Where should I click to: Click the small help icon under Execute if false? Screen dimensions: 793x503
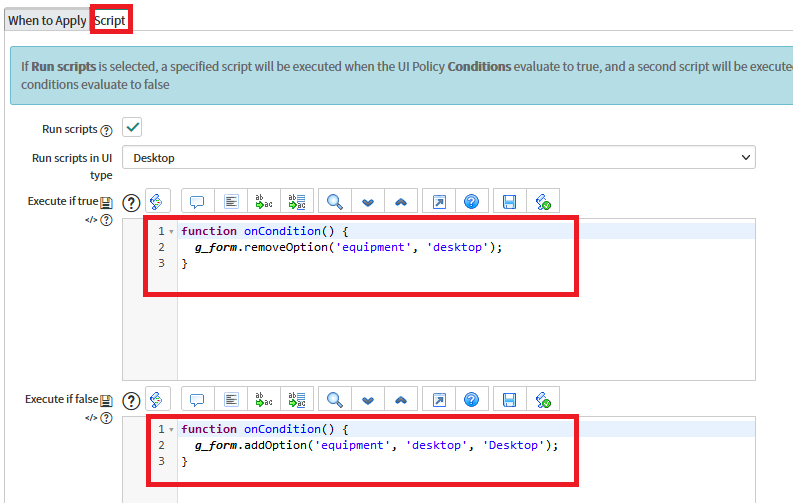point(106,418)
